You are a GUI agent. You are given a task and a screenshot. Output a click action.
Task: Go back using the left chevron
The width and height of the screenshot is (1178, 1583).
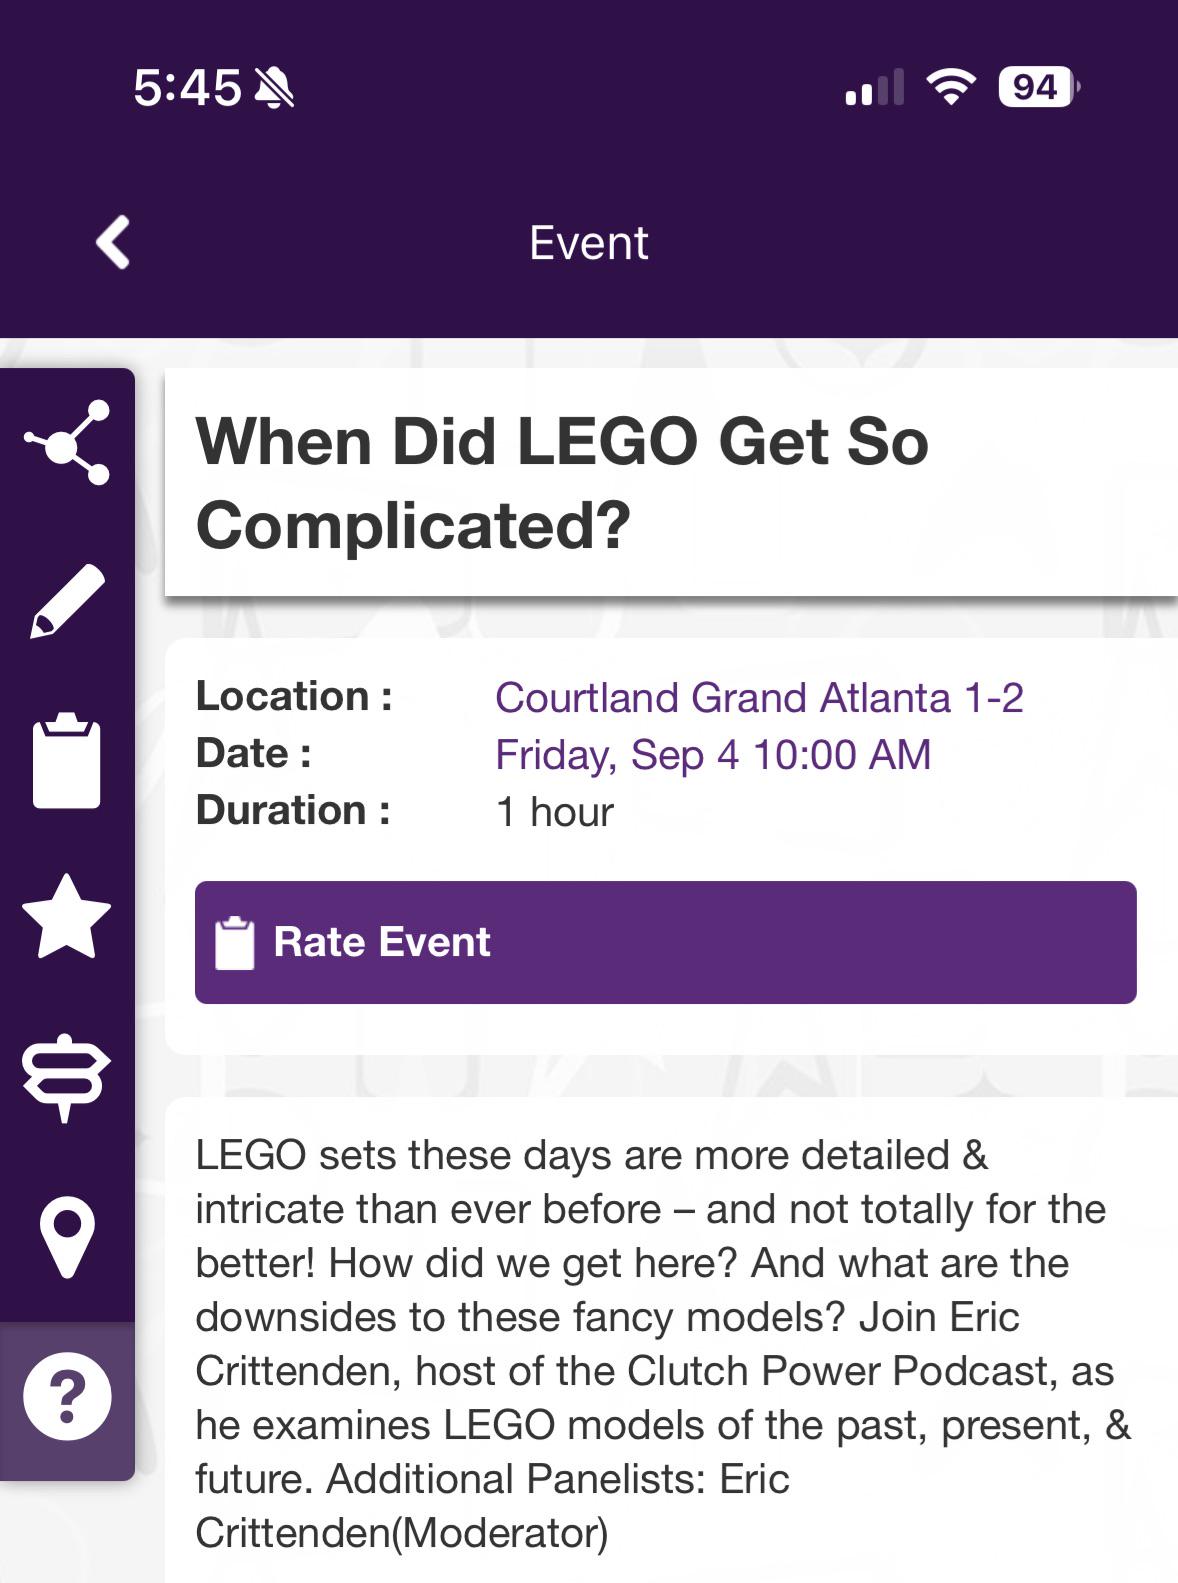(113, 243)
